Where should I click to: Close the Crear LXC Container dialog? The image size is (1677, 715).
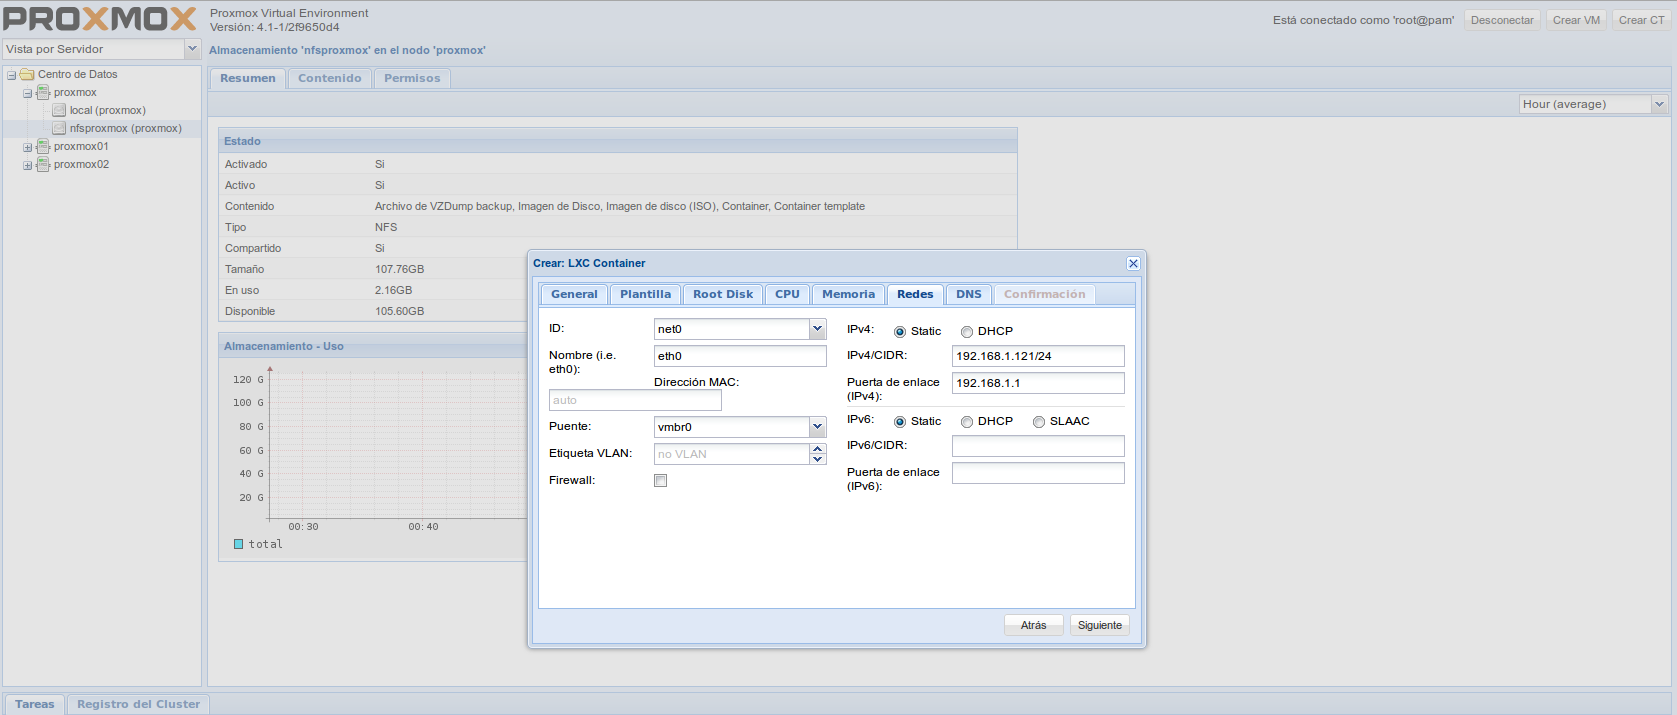pyautogui.click(x=1133, y=264)
